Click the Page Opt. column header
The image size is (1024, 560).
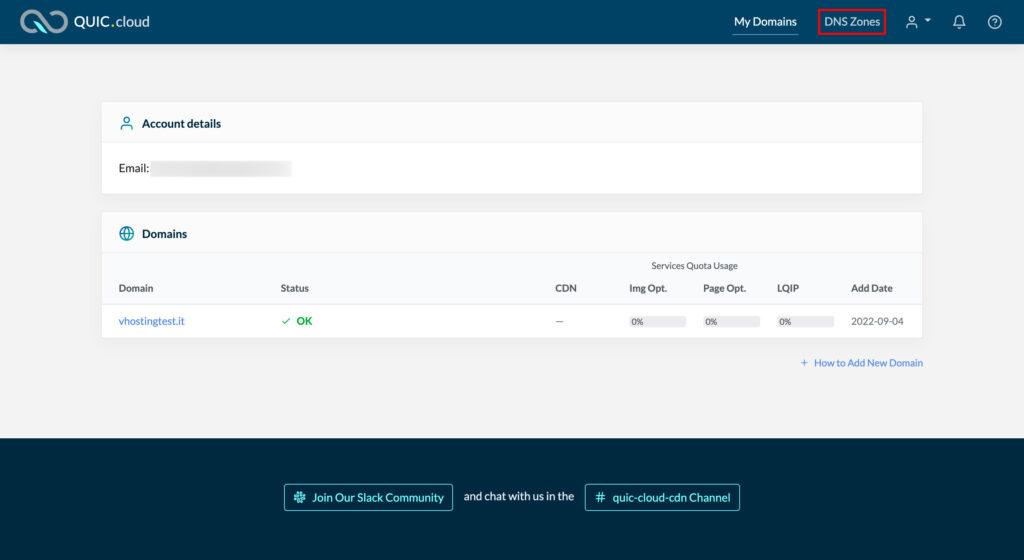724,288
